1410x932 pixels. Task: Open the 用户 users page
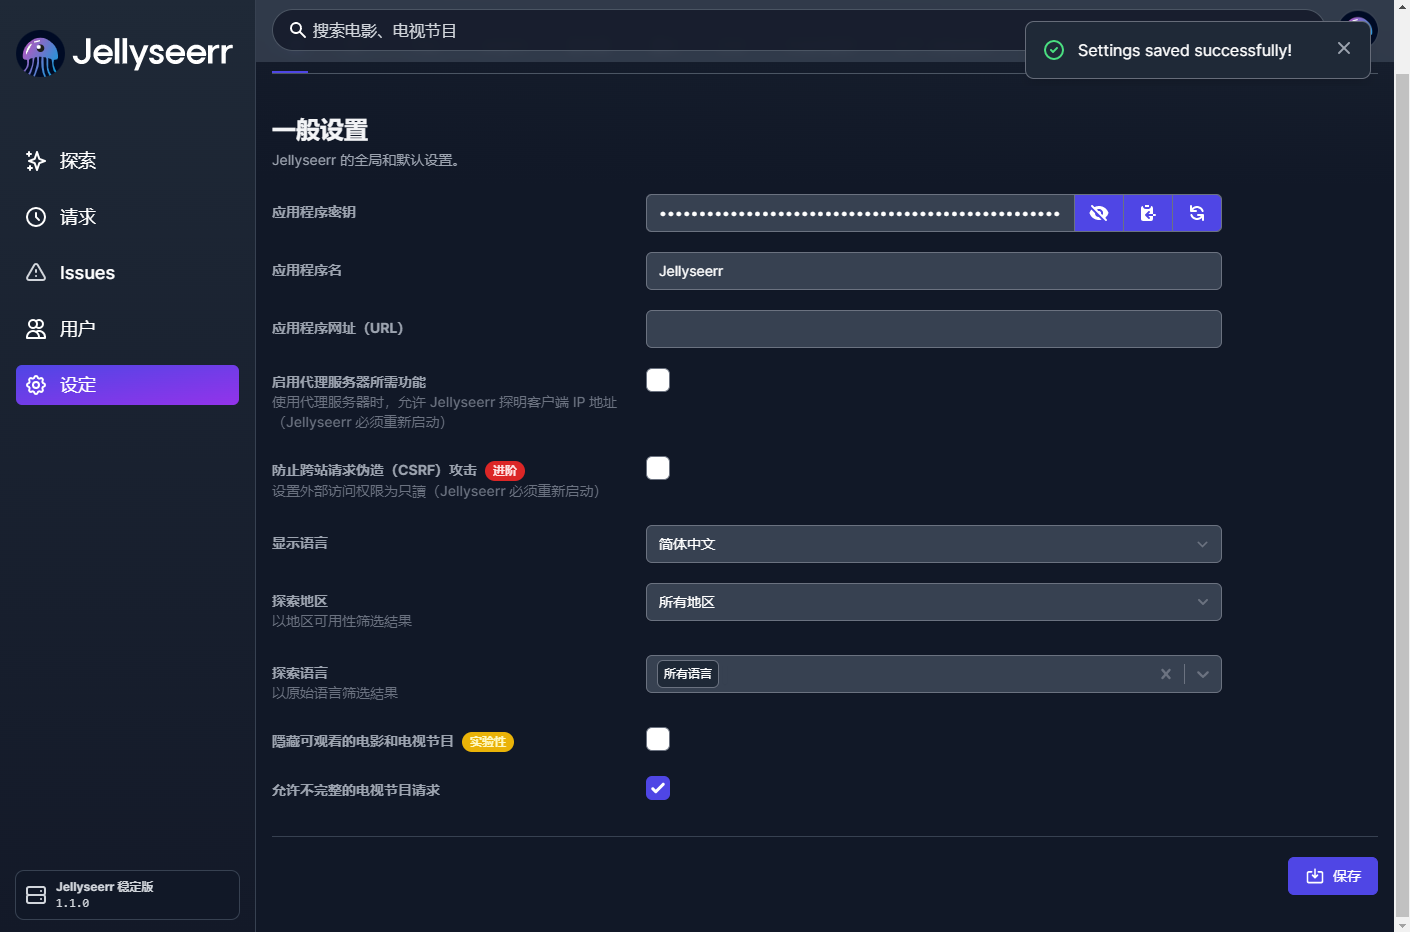click(127, 329)
